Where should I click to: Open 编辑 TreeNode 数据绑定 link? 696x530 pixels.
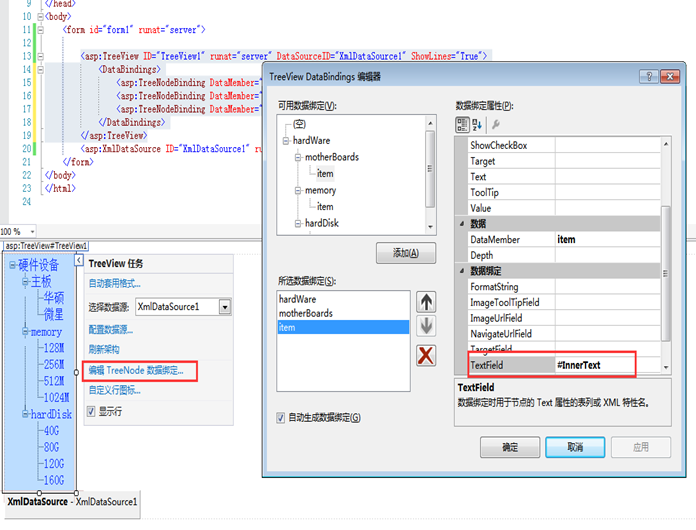tap(135, 370)
